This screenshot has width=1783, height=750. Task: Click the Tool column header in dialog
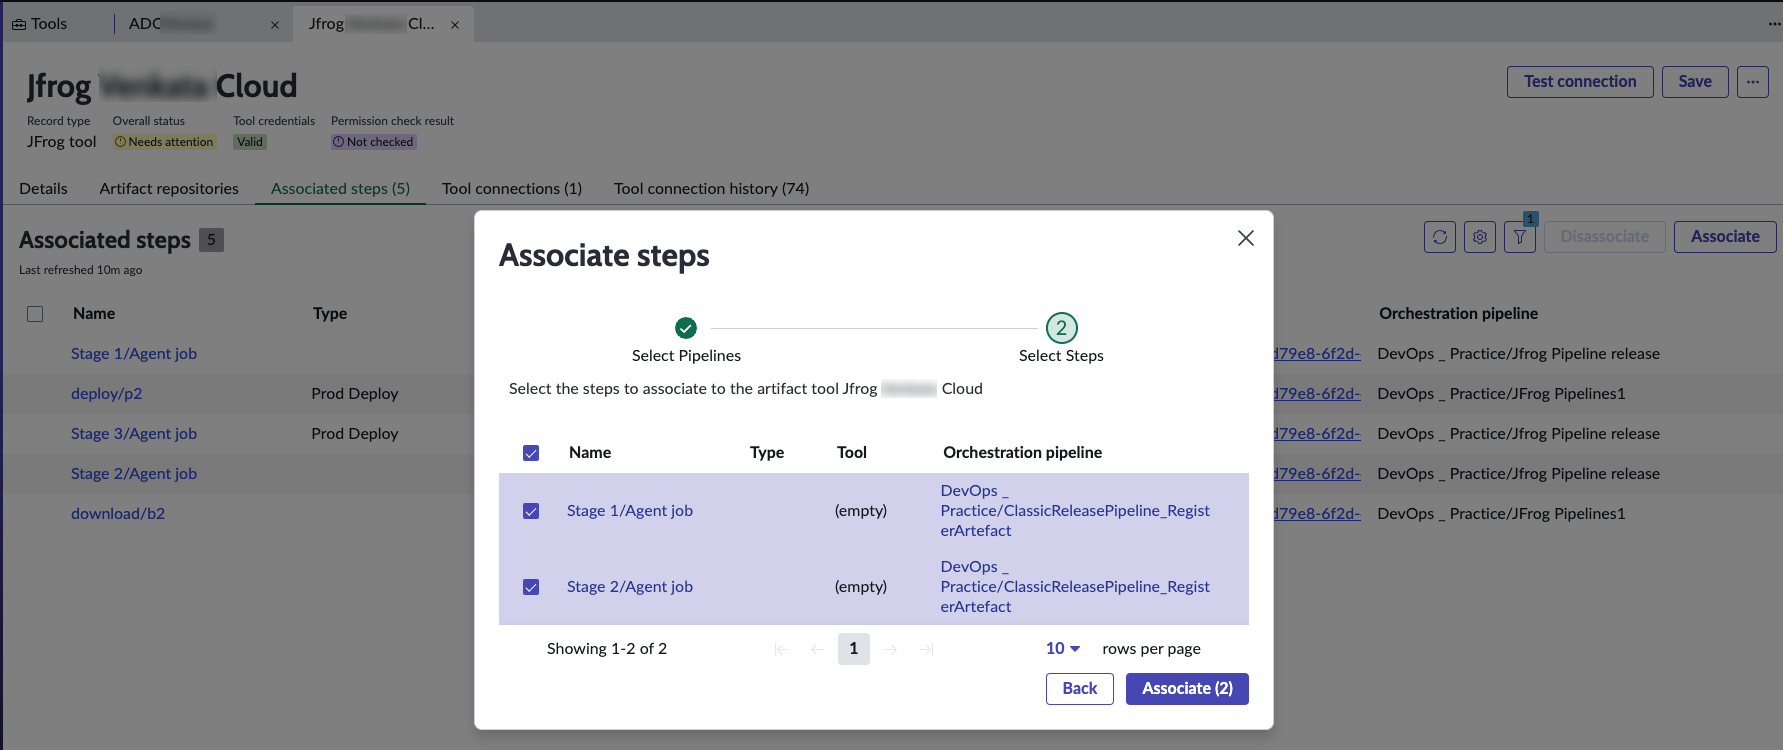pos(852,453)
